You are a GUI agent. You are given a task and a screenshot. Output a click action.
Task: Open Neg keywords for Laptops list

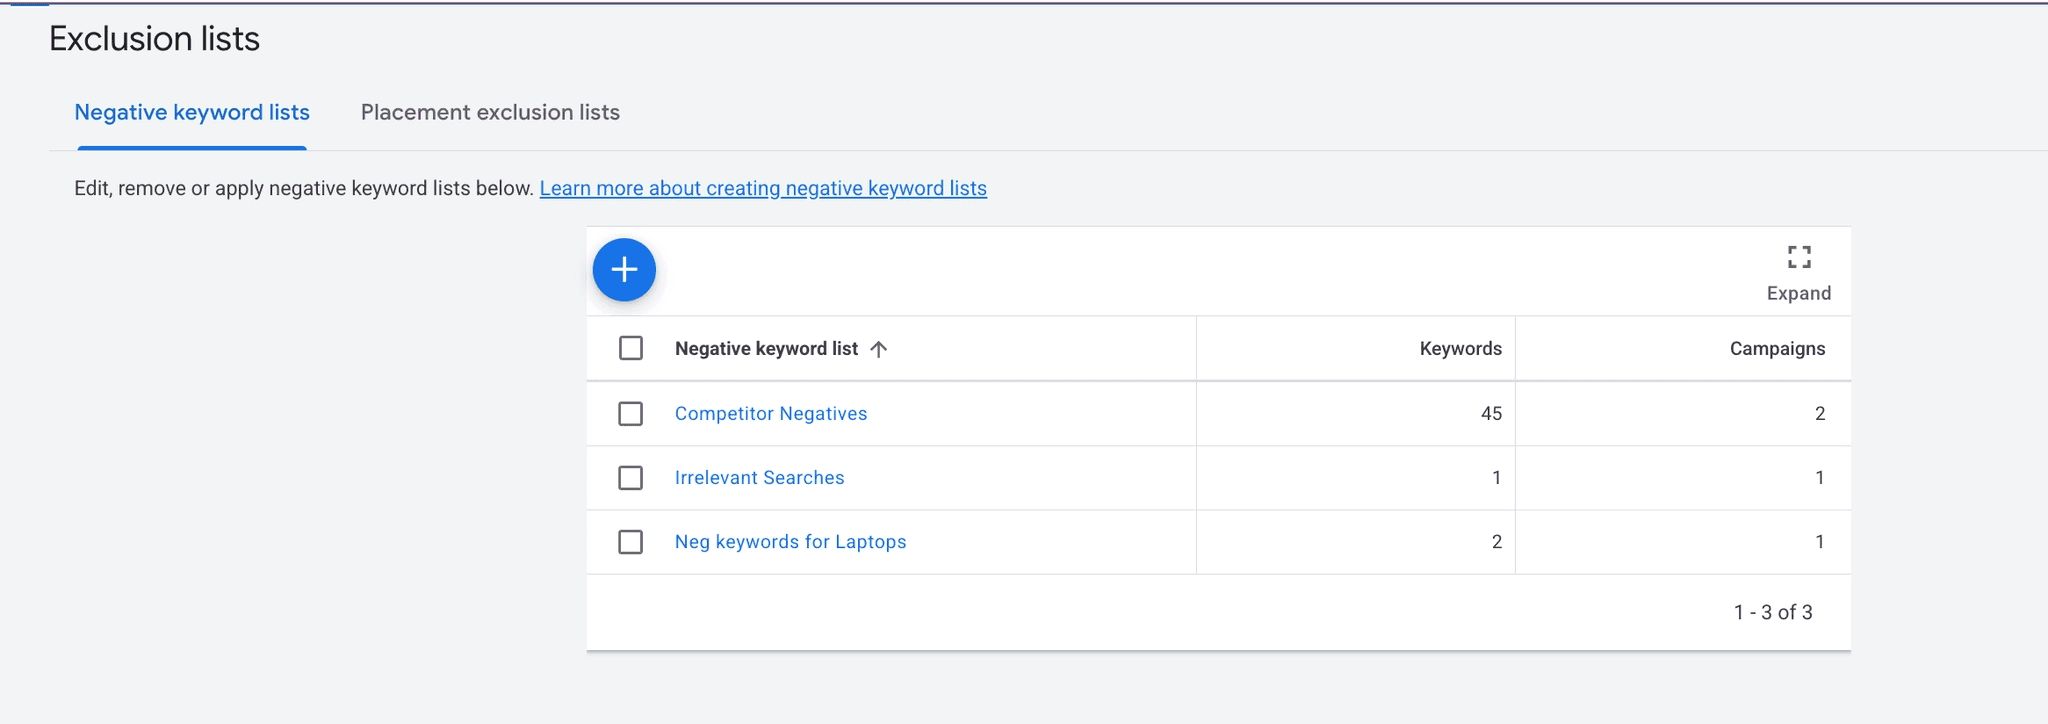(x=790, y=542)
